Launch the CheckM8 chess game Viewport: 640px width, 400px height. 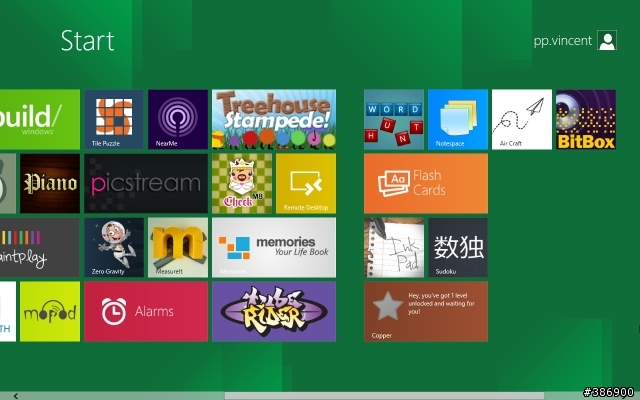(242, 183)
